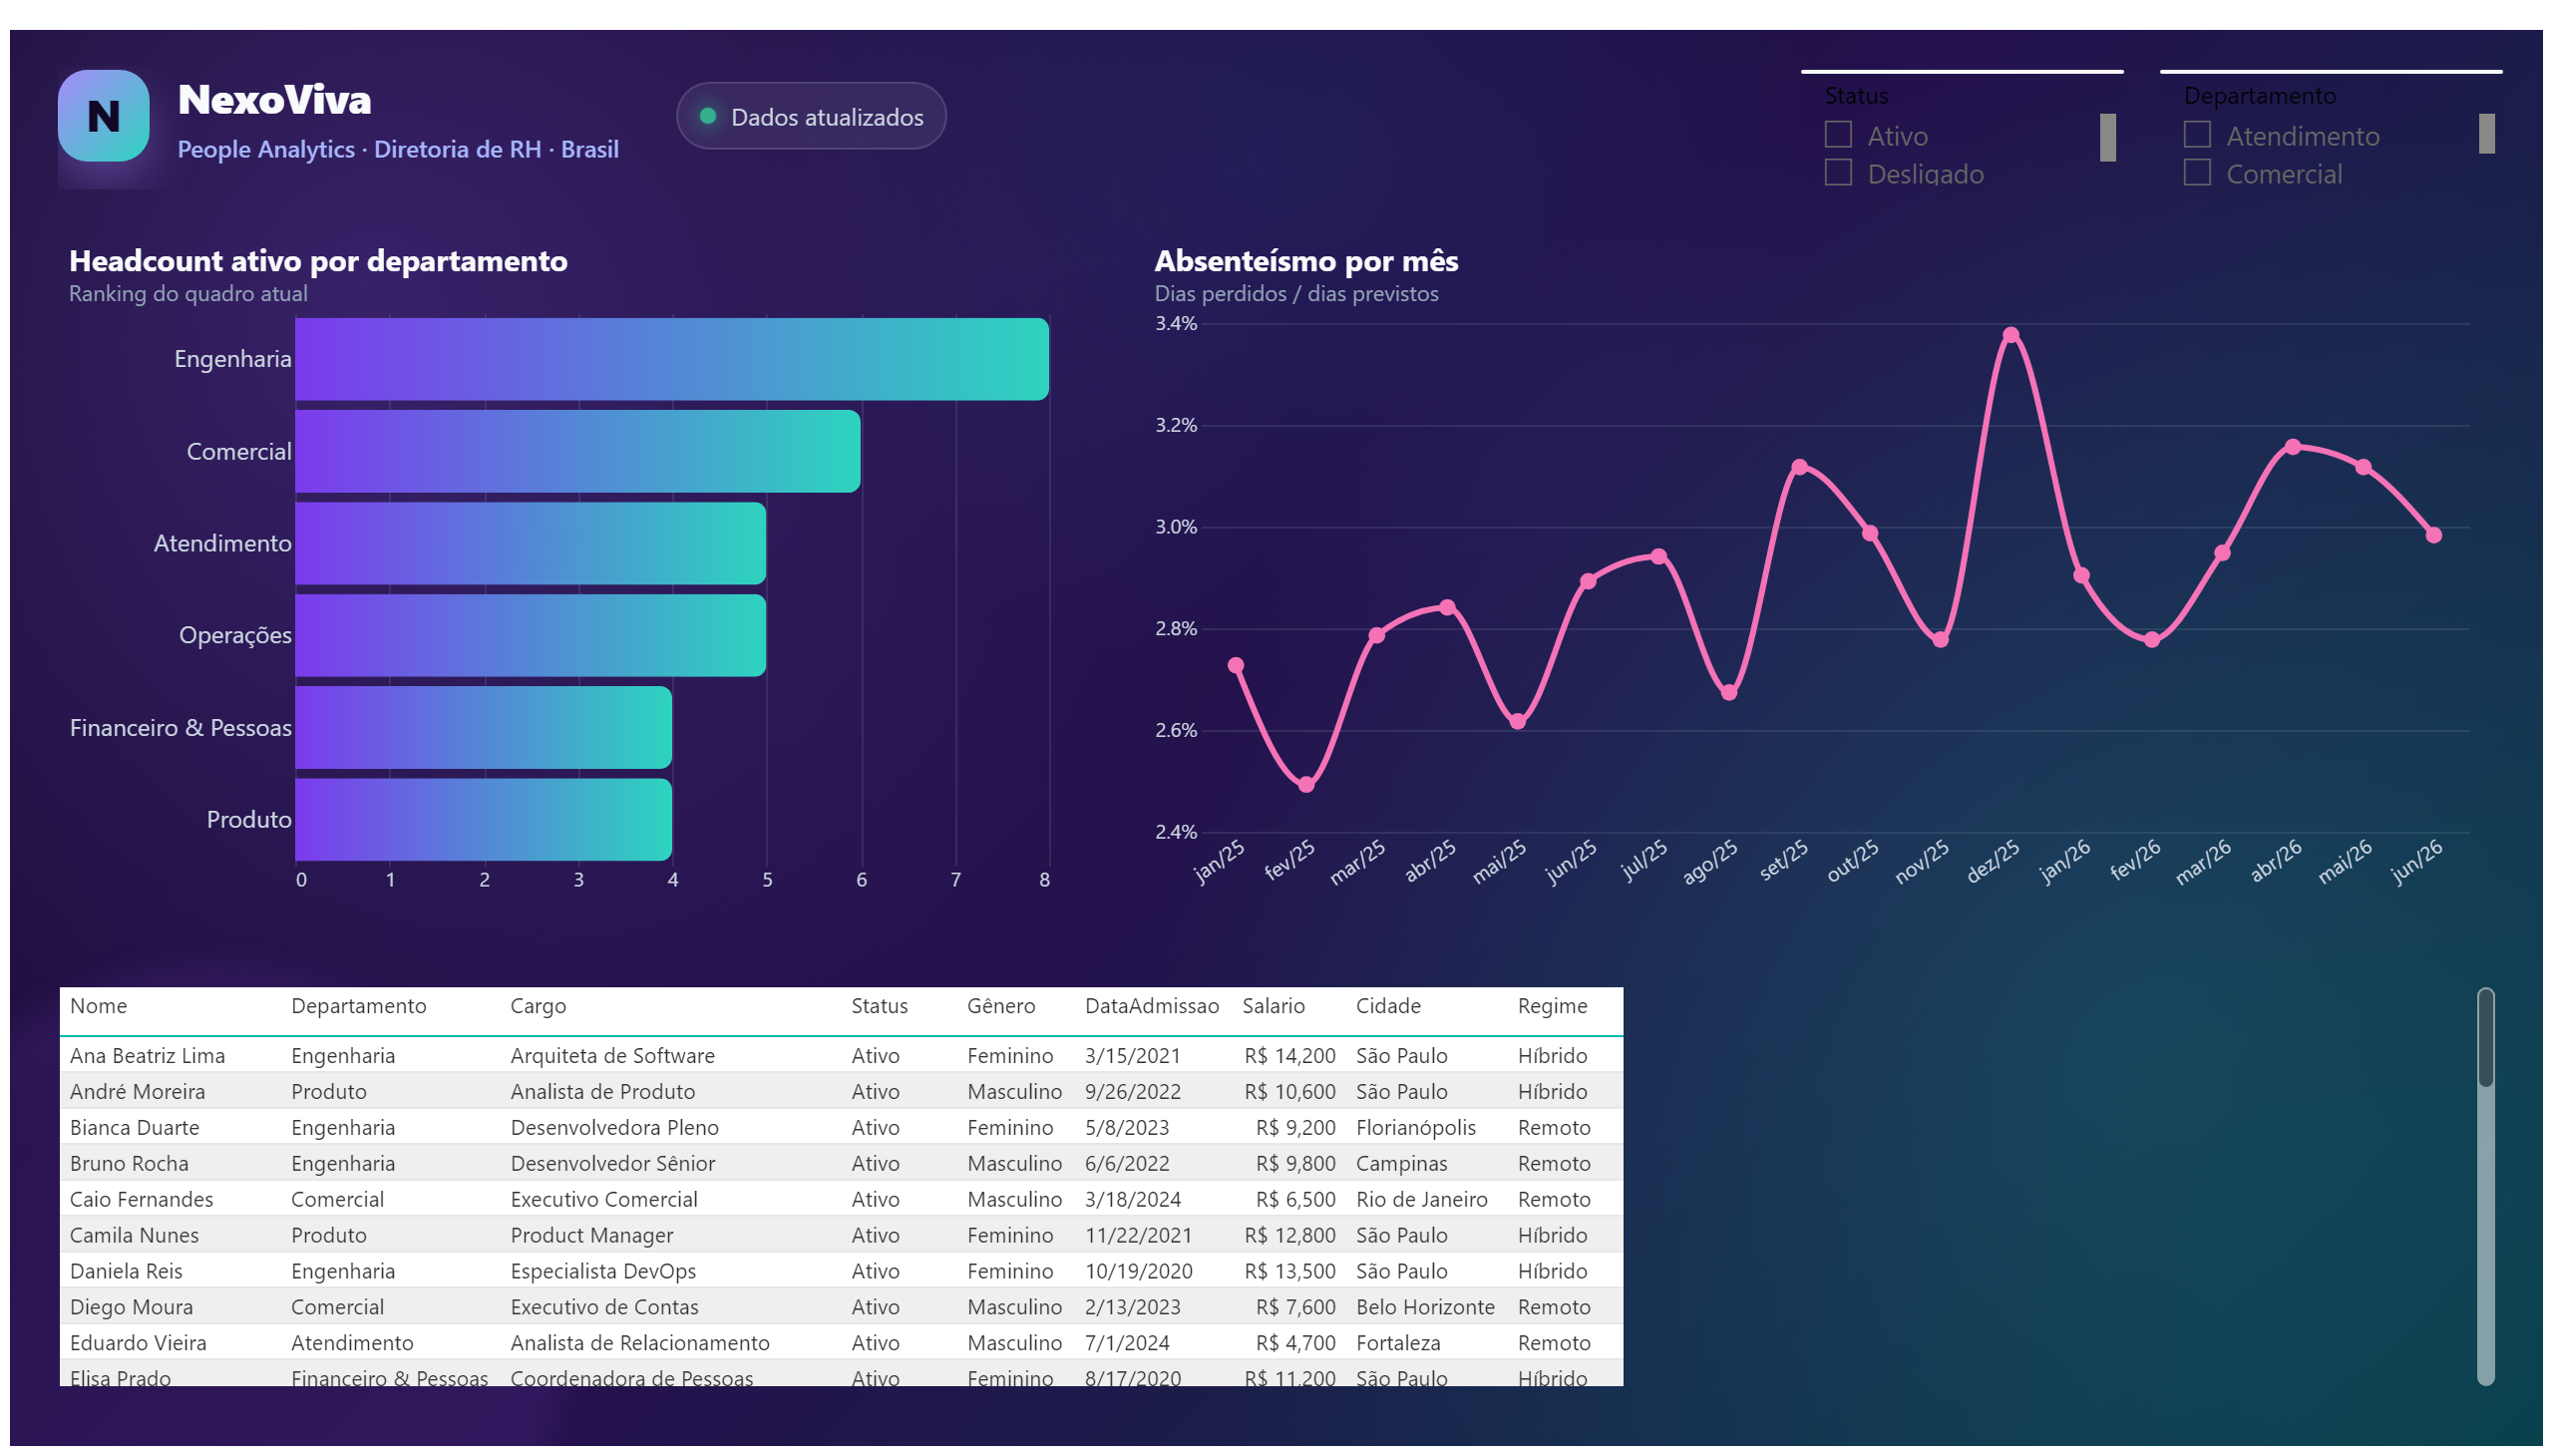
Task: Click the Camila Nunes name cell
Action: 134,1235
